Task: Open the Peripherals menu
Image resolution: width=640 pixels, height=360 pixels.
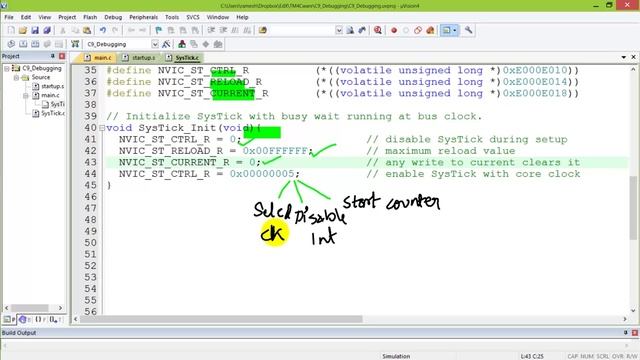Action: click(143, 17)
